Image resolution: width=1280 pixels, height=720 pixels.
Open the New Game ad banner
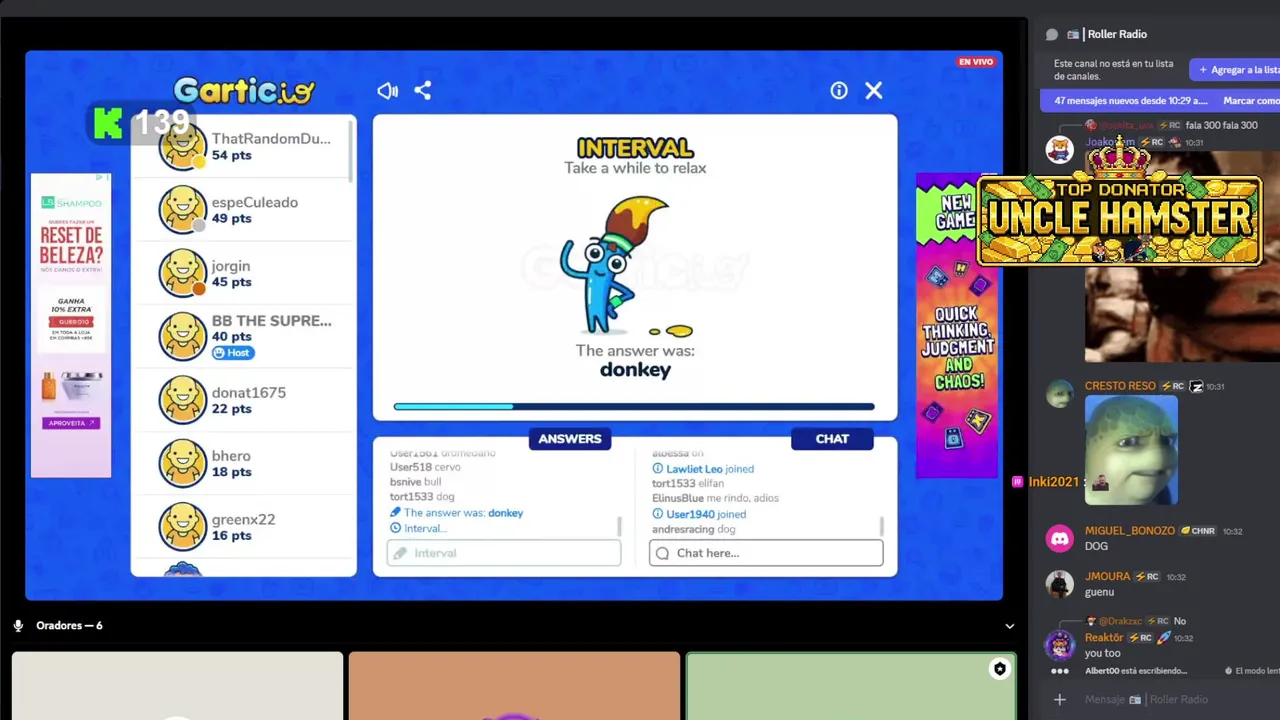point(957,326)
